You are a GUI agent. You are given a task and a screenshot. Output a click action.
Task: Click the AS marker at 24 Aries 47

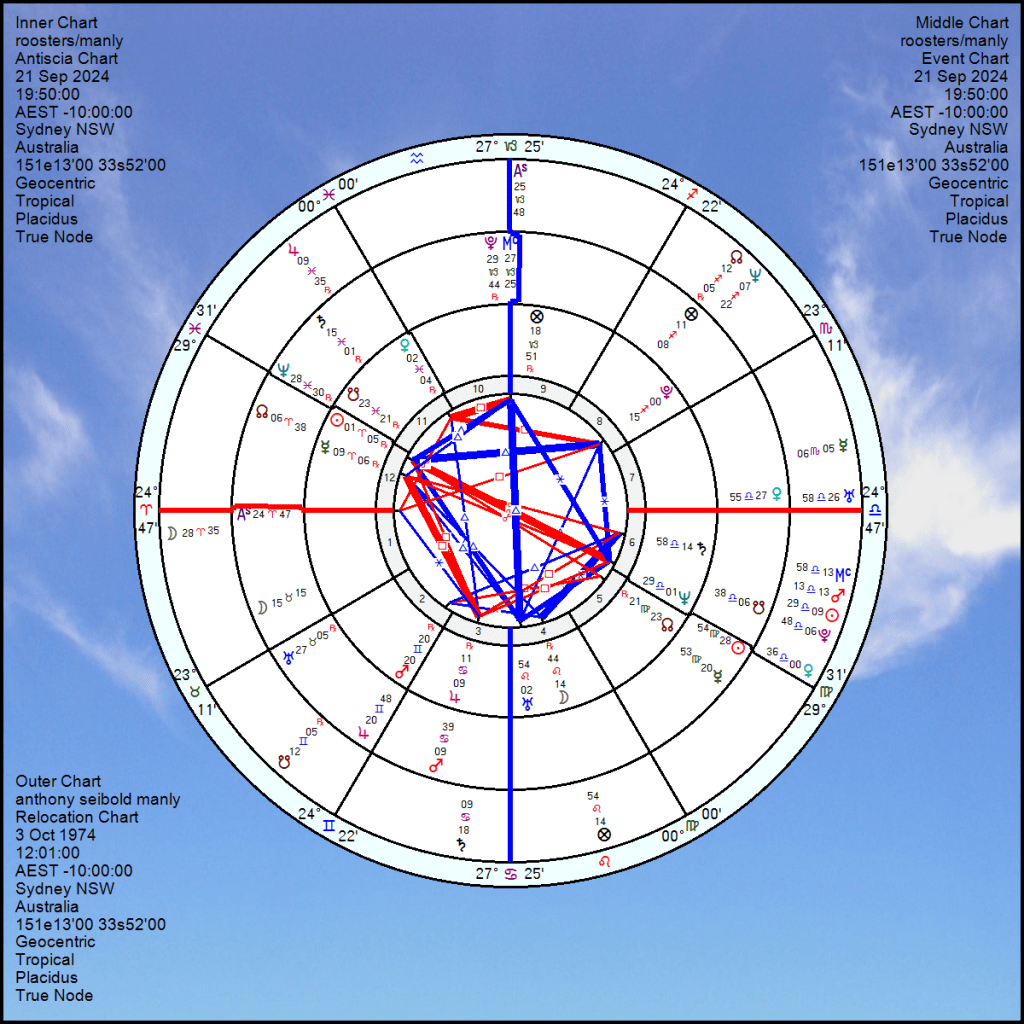pos(243,513)
